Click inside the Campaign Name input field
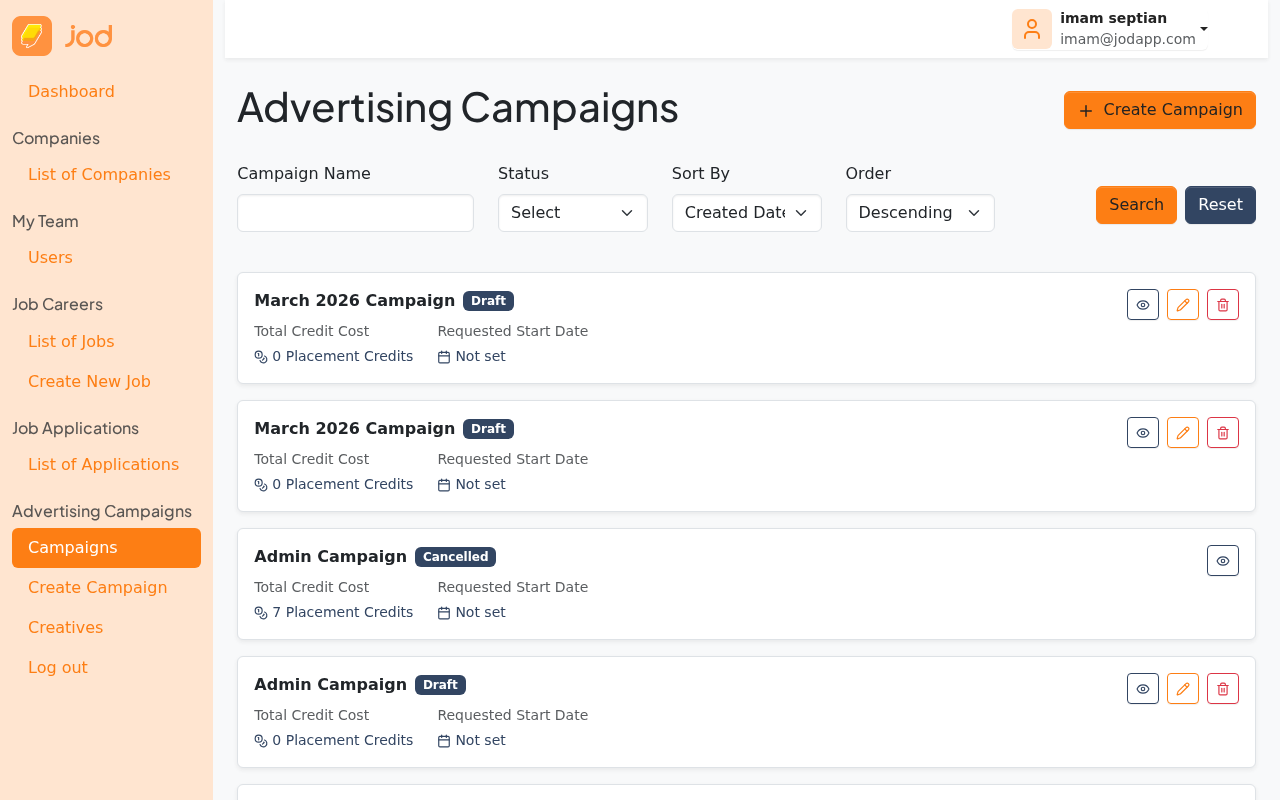Image resolution: width=1280 pixels, height=800 pixels. tap(355, 213)
